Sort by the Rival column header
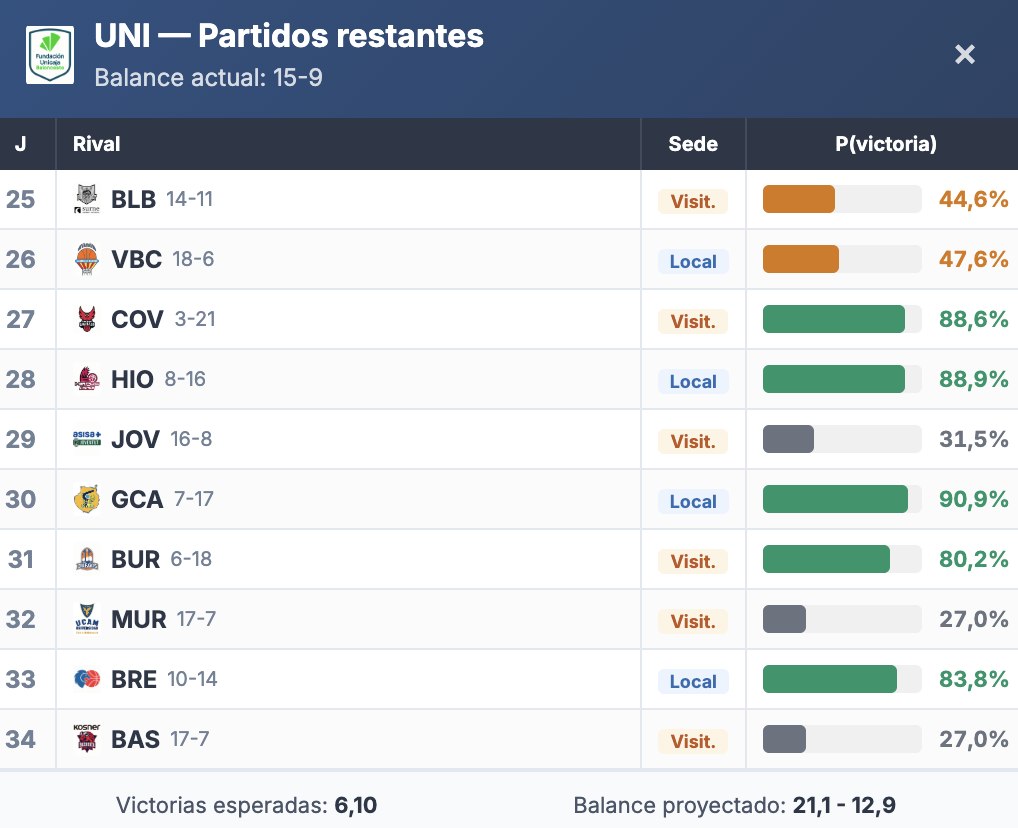Screen dimensions: 1018x828 (97, 144)
